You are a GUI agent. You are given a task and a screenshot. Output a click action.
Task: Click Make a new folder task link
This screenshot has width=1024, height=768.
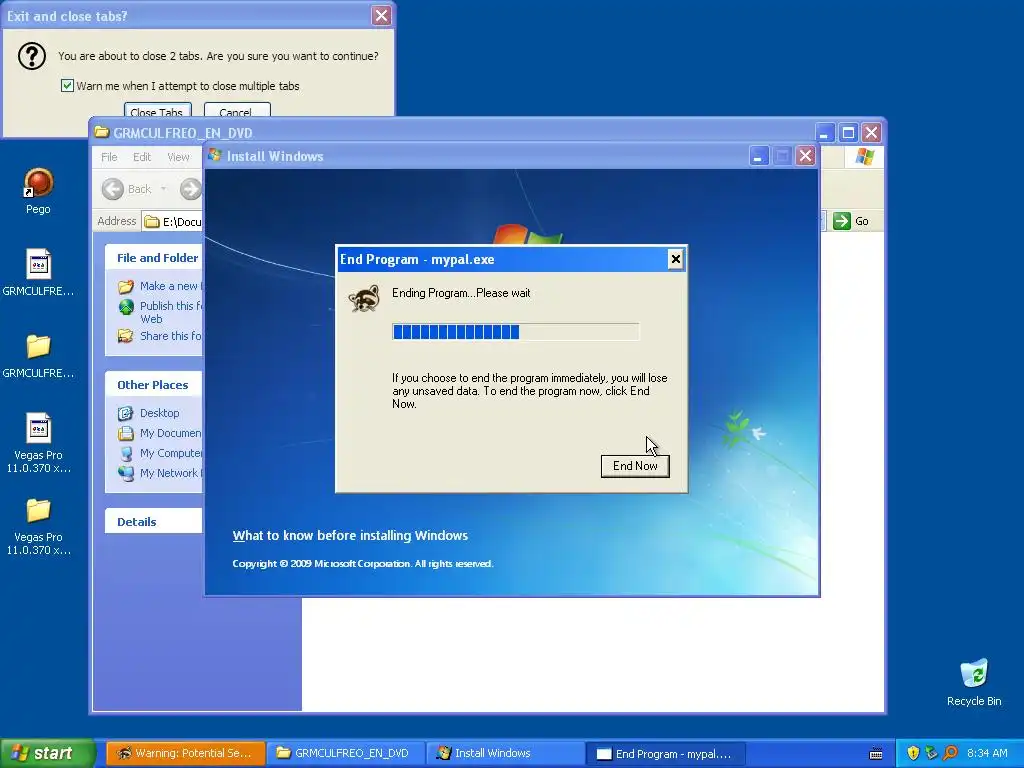pyautogui.click(x=161, y=286)
